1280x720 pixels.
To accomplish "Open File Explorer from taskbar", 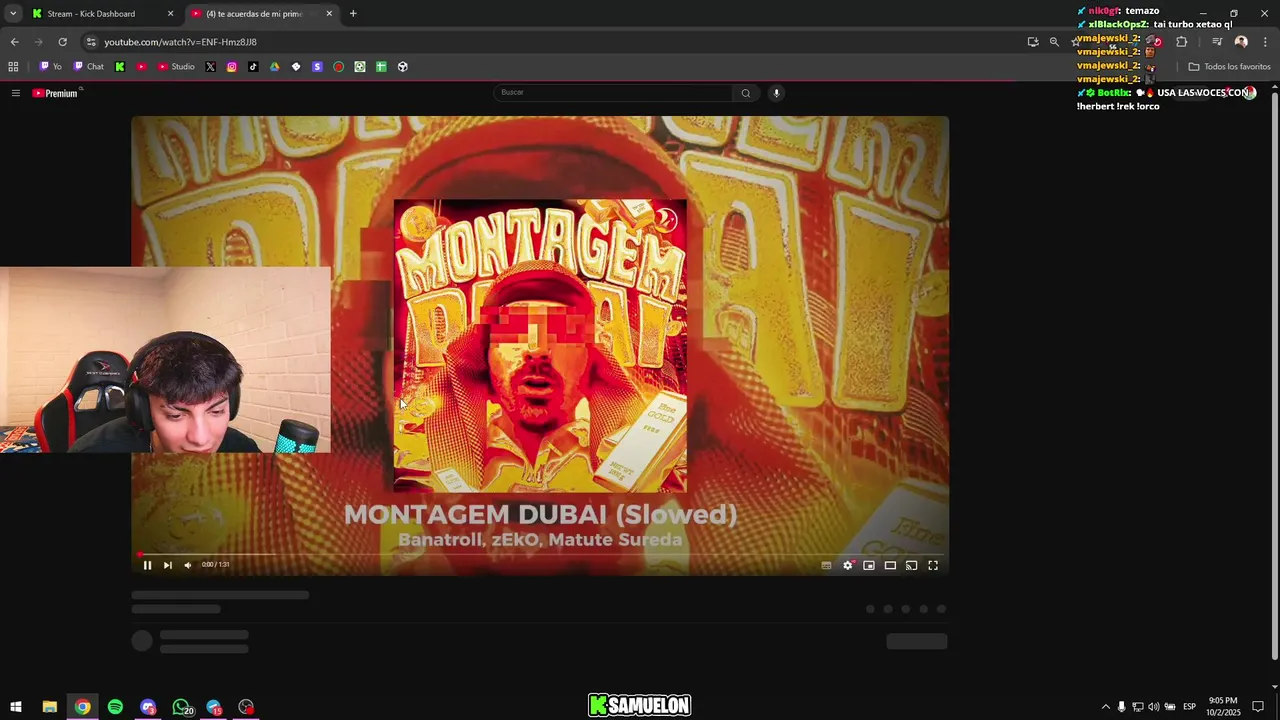I will pyautogui.click(x=49, y=707).
